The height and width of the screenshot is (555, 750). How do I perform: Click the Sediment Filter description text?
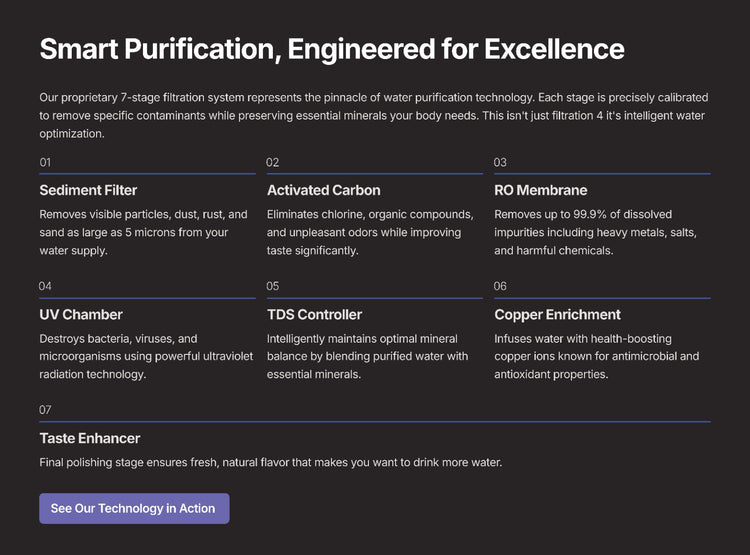coord(143,232)
